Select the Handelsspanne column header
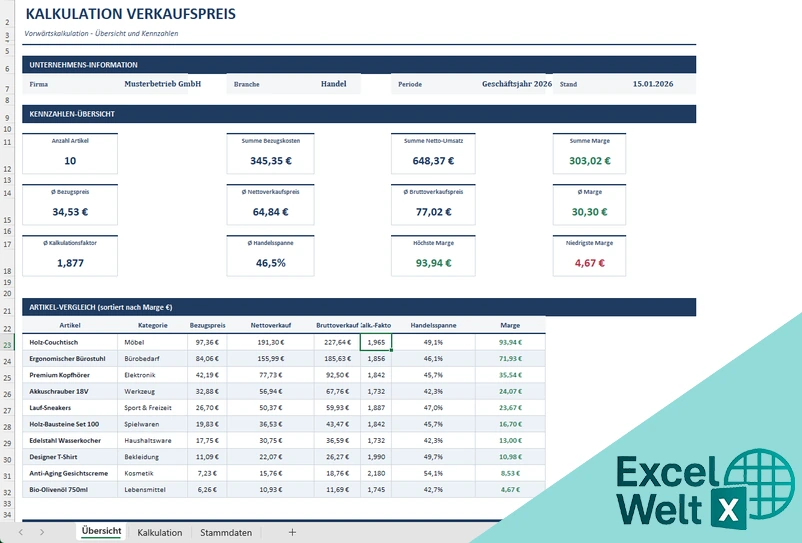 (433, 325)
